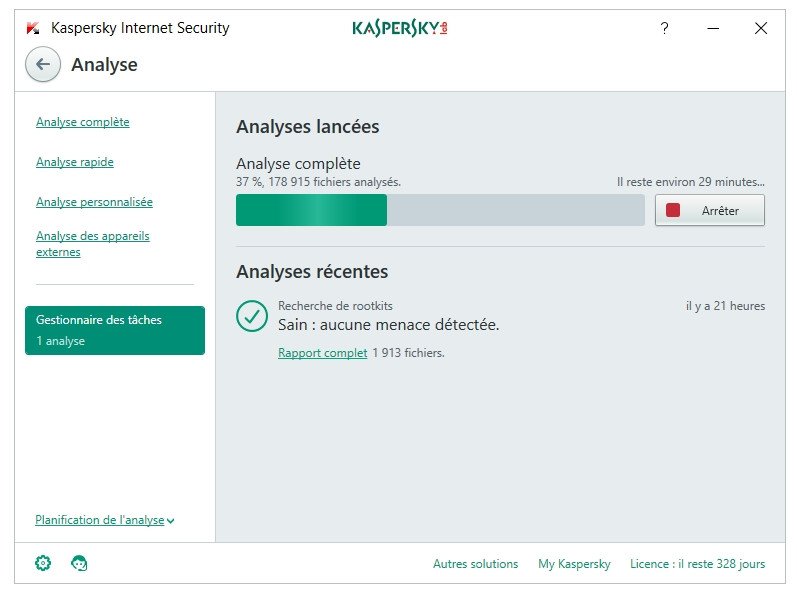Select Analyse rapide in sidebar
Viewport: 797px width, 602px height.
click(x=75, y=162)
